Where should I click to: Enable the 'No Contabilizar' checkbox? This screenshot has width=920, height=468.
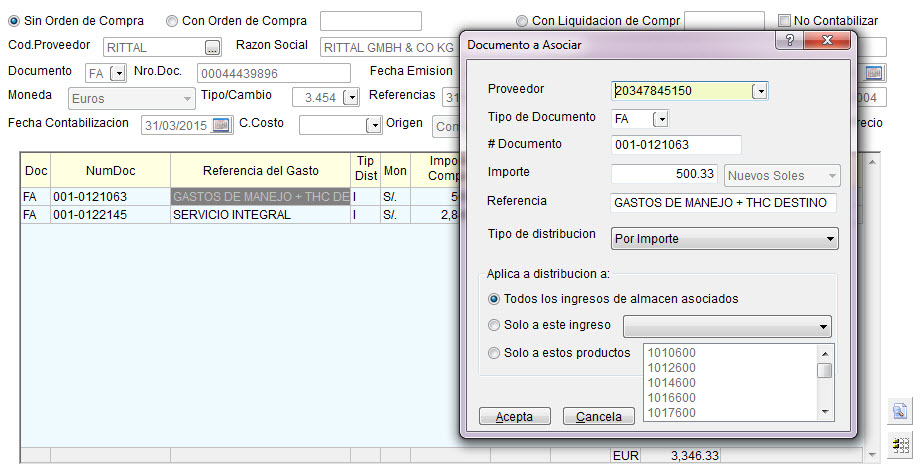click(784, 21)
